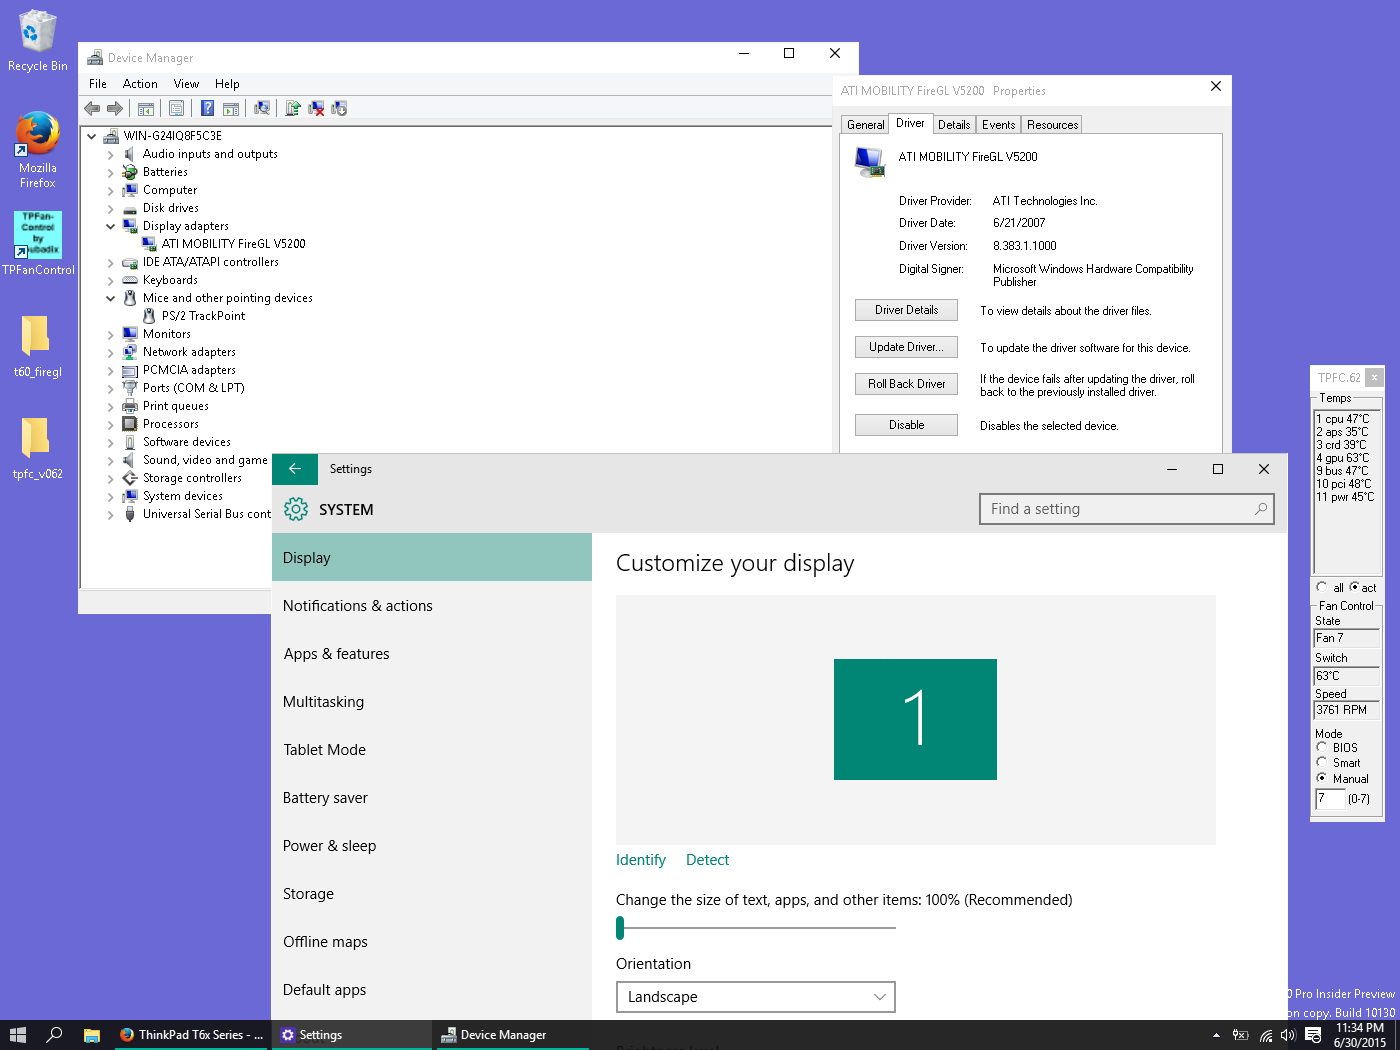
Task: Open Help menu in Device Manager
Action: (227, 84)
